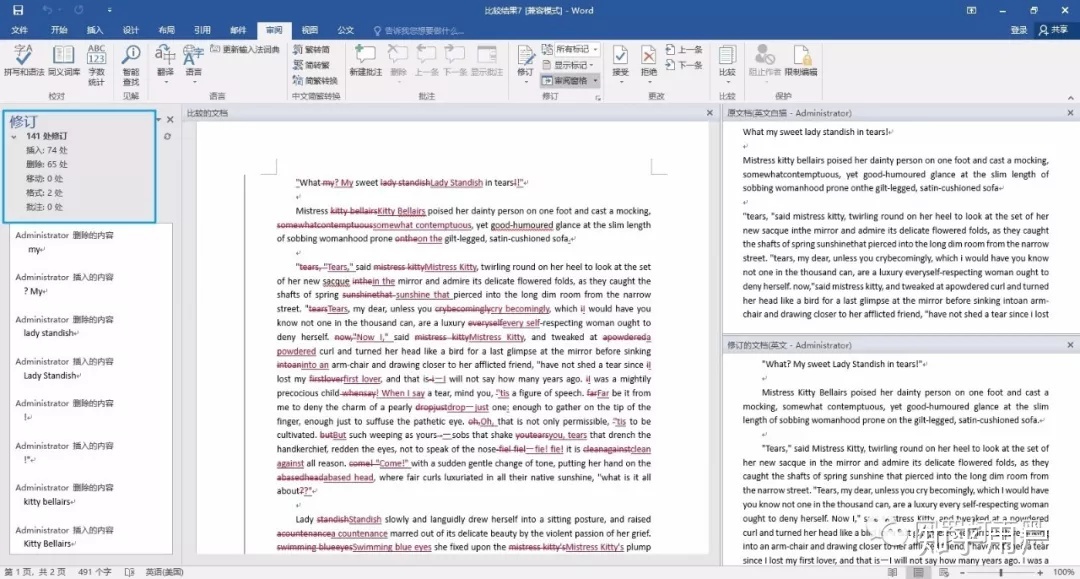Convert Traditional to Simplified (繁转简)

click(311, 50)
